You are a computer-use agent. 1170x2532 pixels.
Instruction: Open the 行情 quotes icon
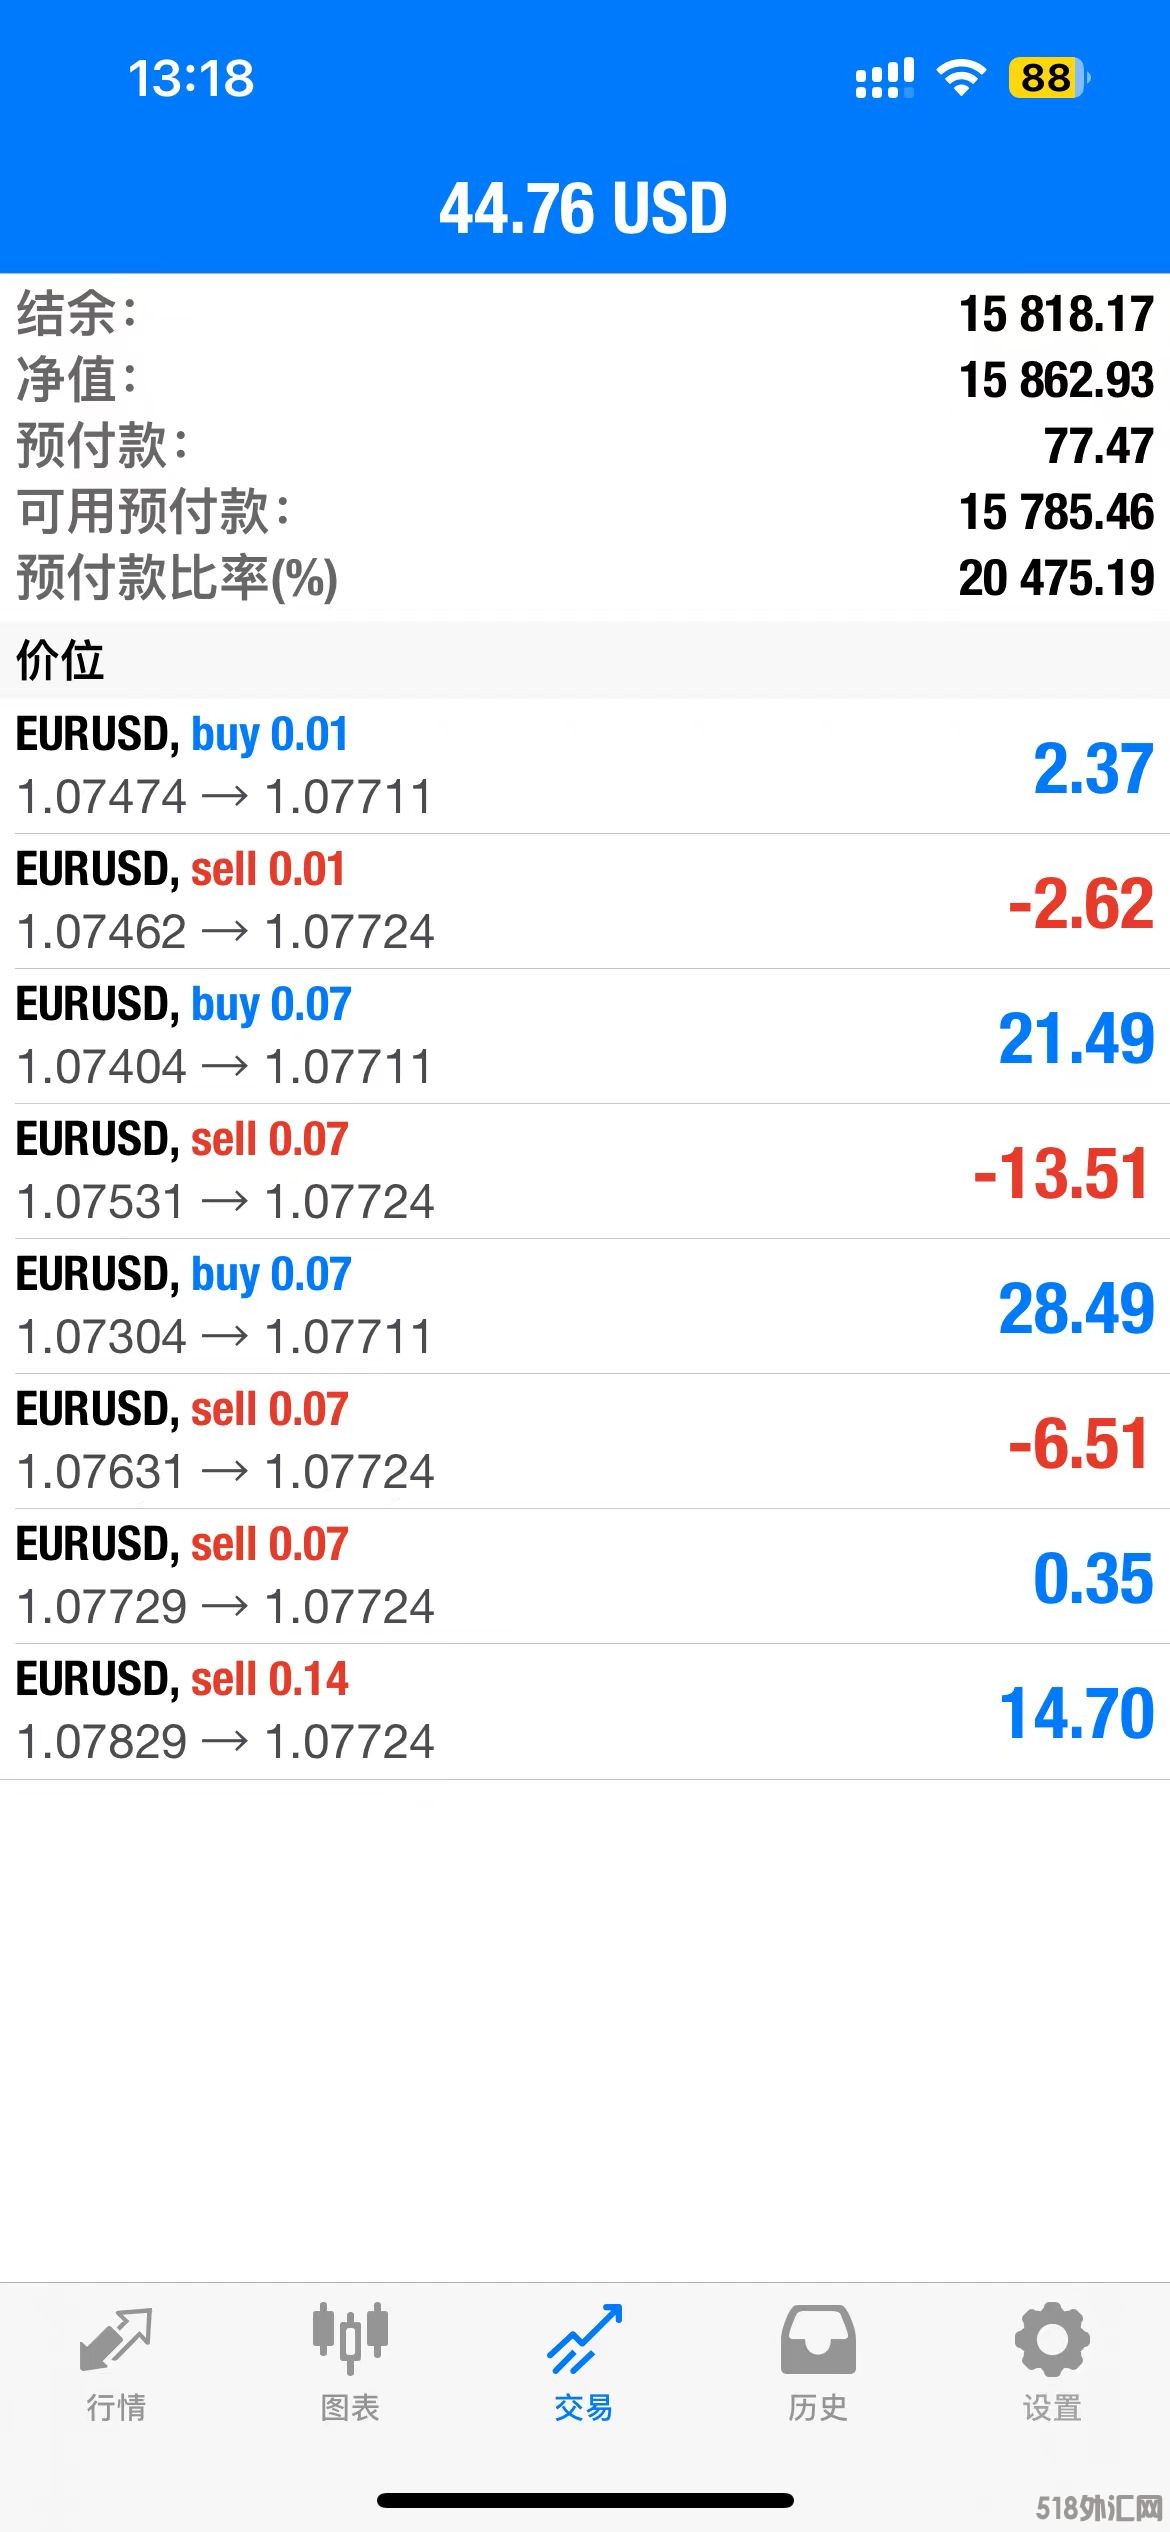116,2339
